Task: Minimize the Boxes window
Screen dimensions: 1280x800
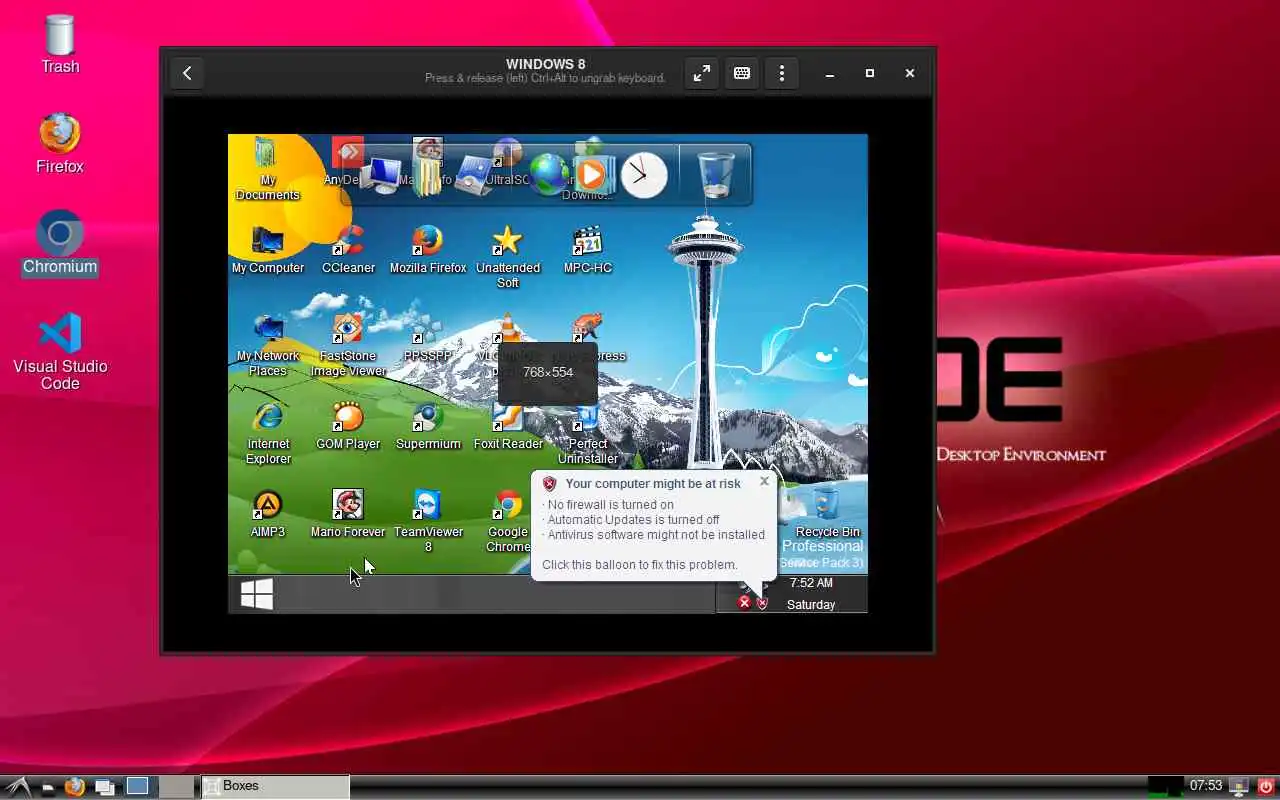Action: click(x=830, y=73)
